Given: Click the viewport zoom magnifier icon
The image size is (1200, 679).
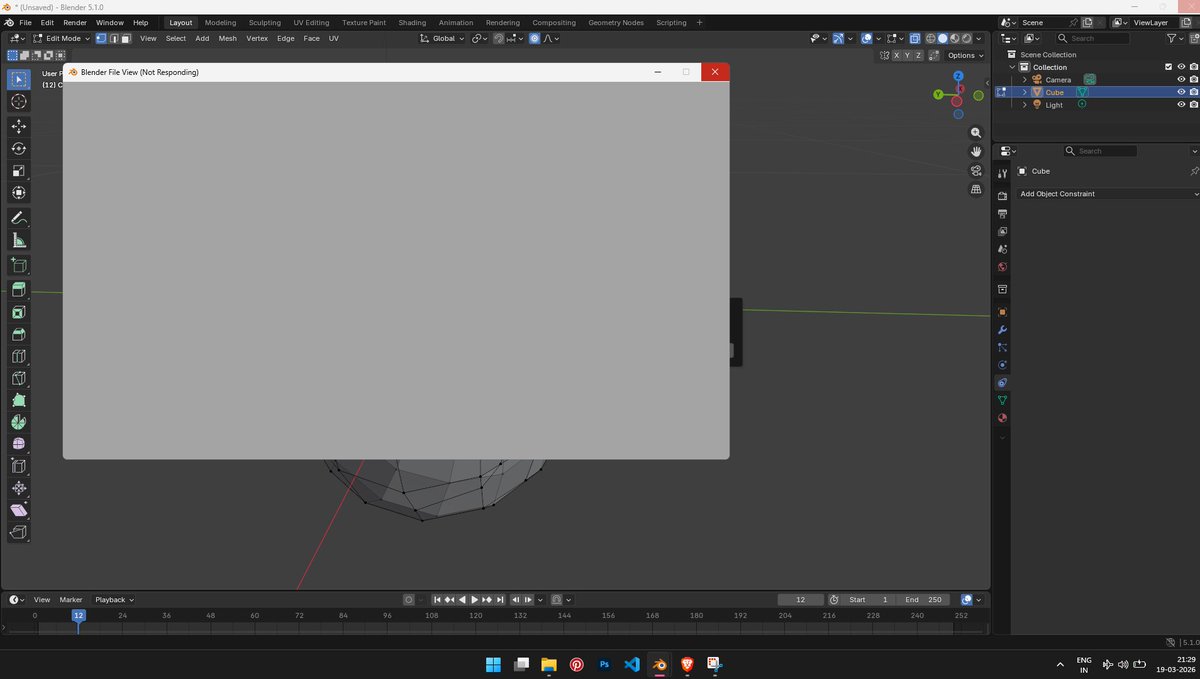Looking at the screenshot, I should (976, 133).
